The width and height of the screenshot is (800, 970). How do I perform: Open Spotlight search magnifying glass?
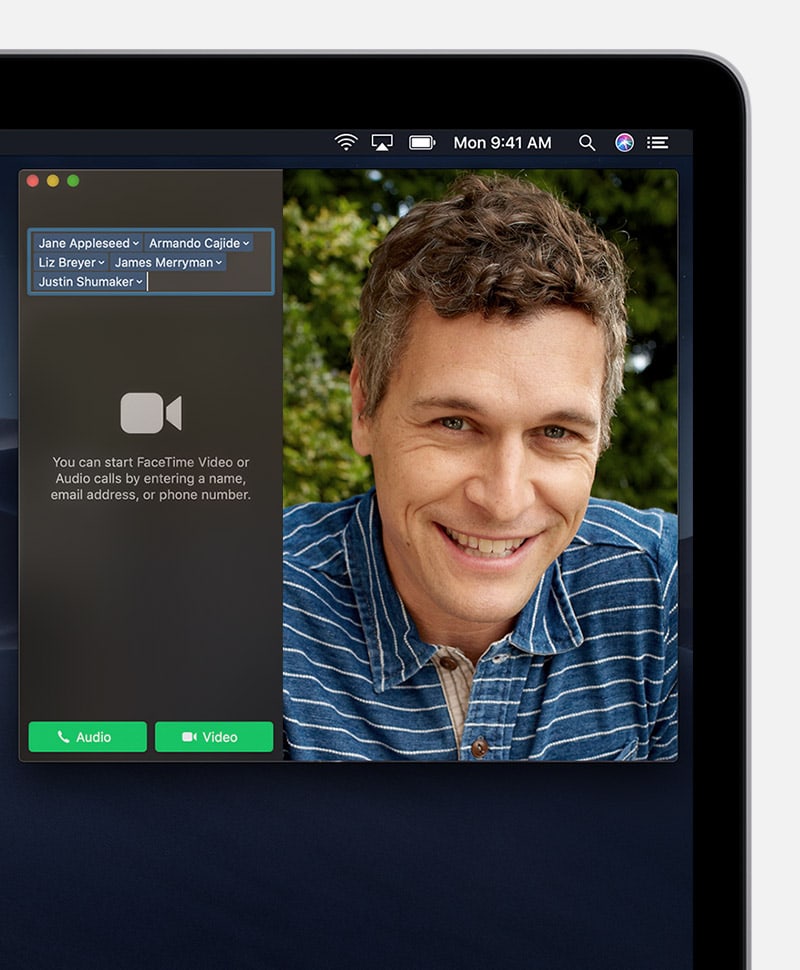(587, 142)
